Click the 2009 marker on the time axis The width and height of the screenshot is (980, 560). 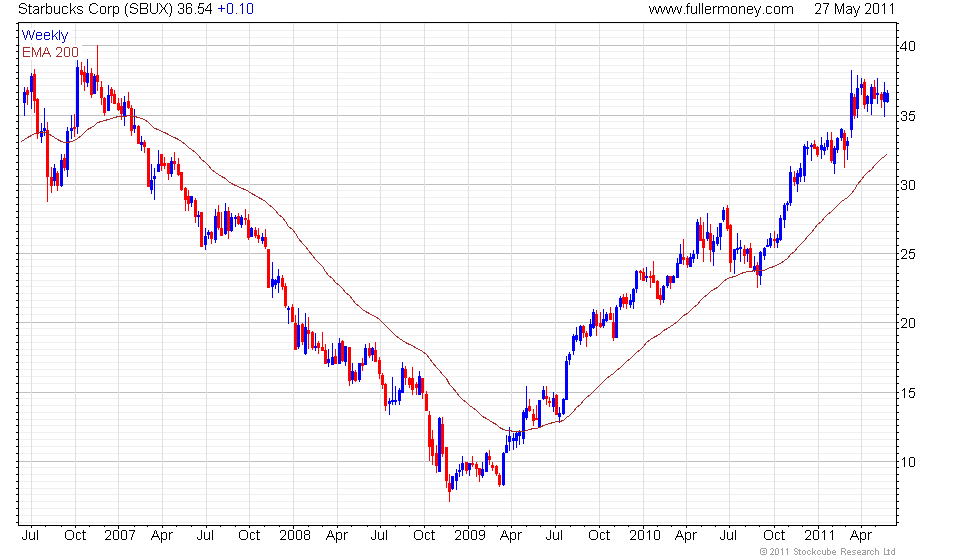469,535
